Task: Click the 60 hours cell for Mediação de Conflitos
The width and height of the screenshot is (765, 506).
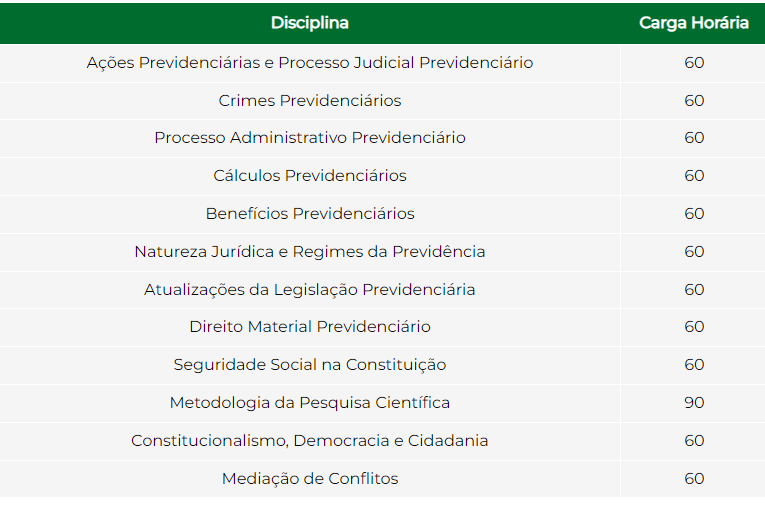Action: pyautogui.click(x=694, y=479)
